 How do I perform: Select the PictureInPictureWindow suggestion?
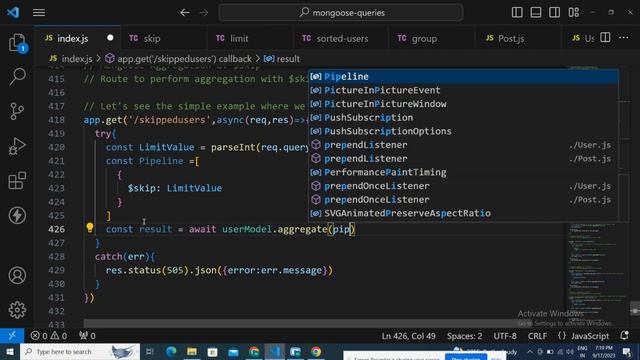463,104
